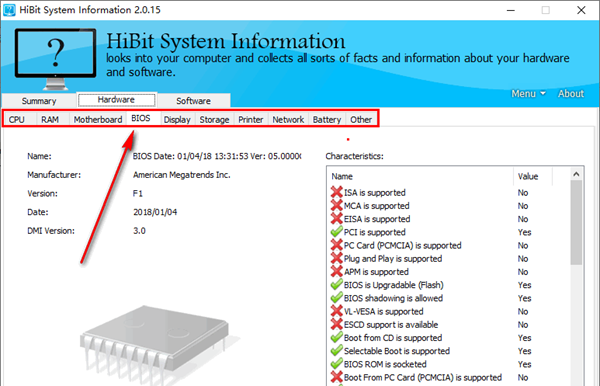Click the monitor question mark logo

pos(55,59)
